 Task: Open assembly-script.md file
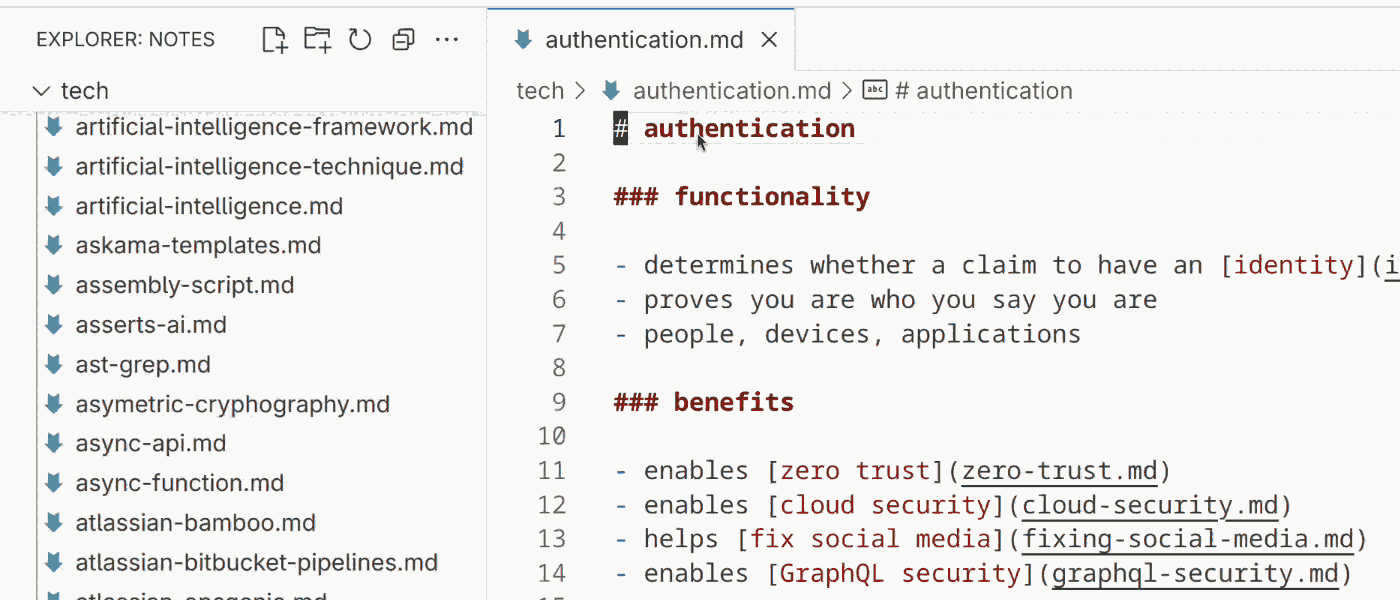click(185, 285)
